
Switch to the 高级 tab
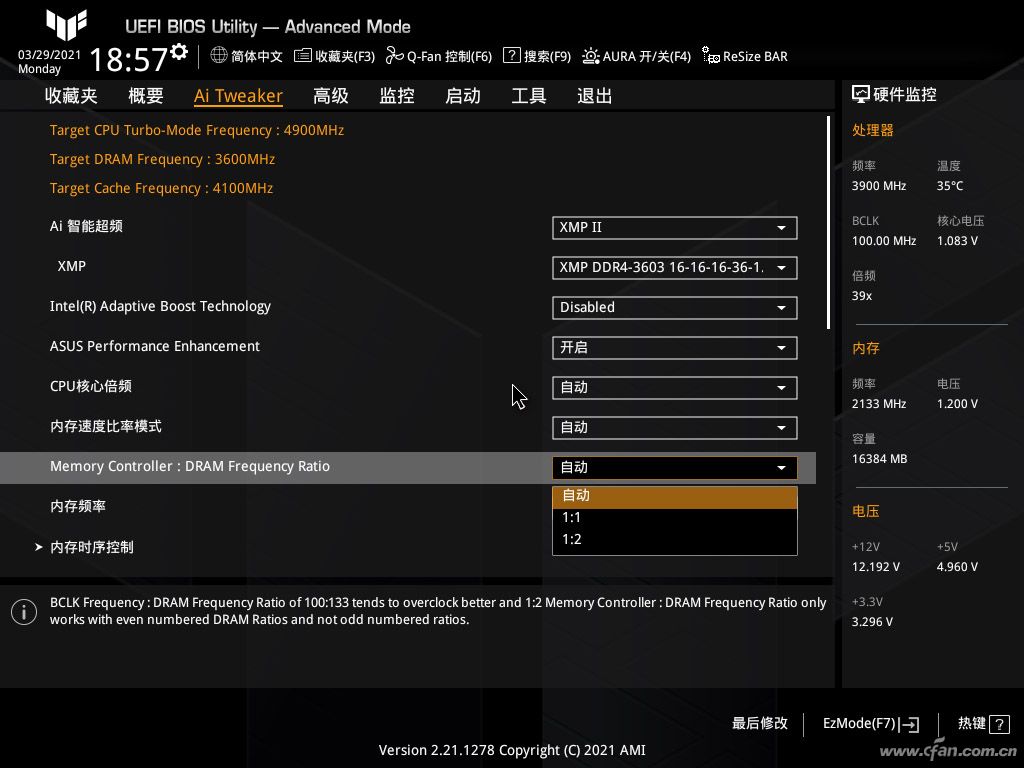coord(330,96)
